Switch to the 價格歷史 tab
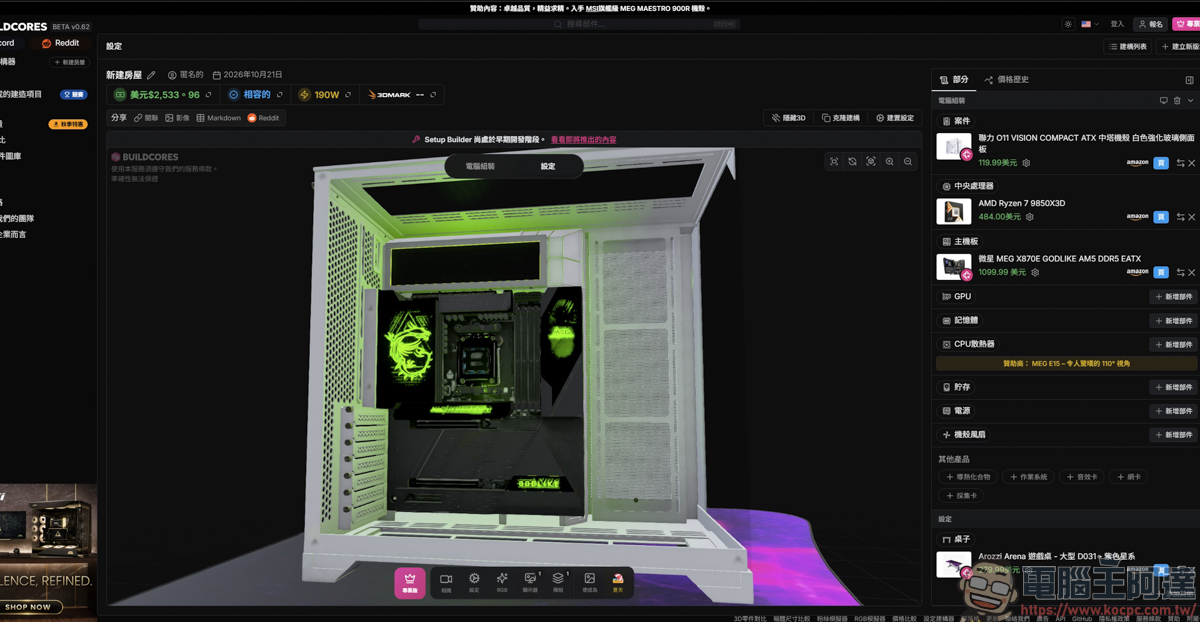 tap(1007, 80)
